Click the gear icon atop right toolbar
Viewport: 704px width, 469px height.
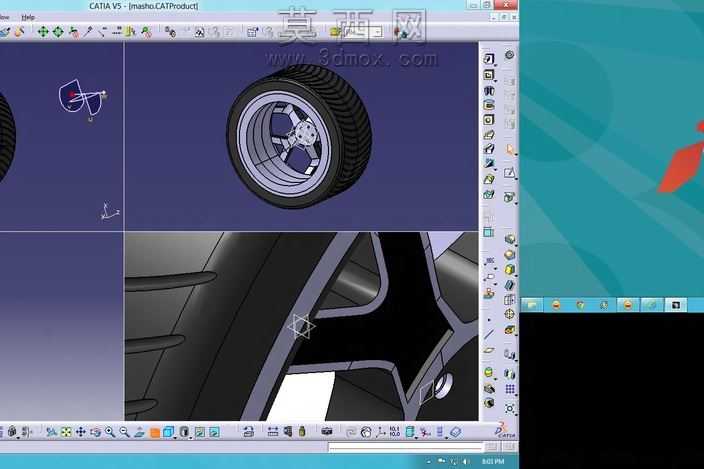(510, 55)
